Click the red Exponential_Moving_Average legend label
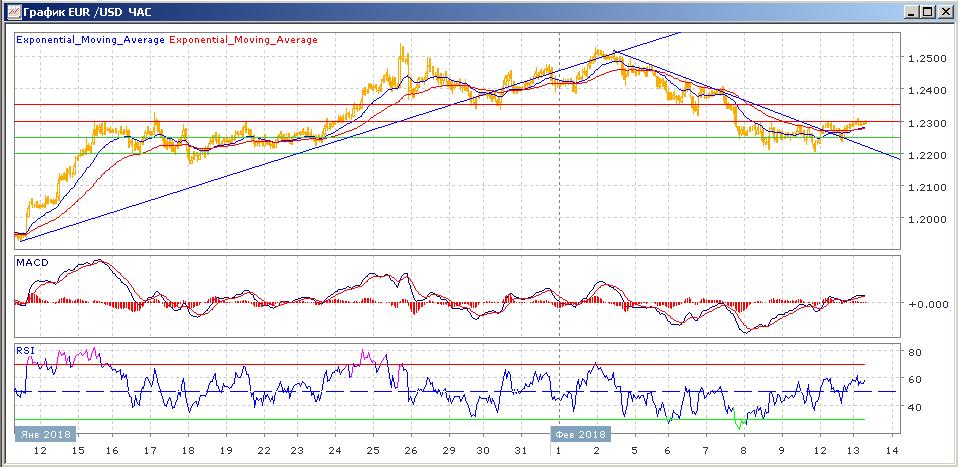Image resolution: width=958 pixels, height=467 pixels. pyautogui.click(x=243, y=40)
